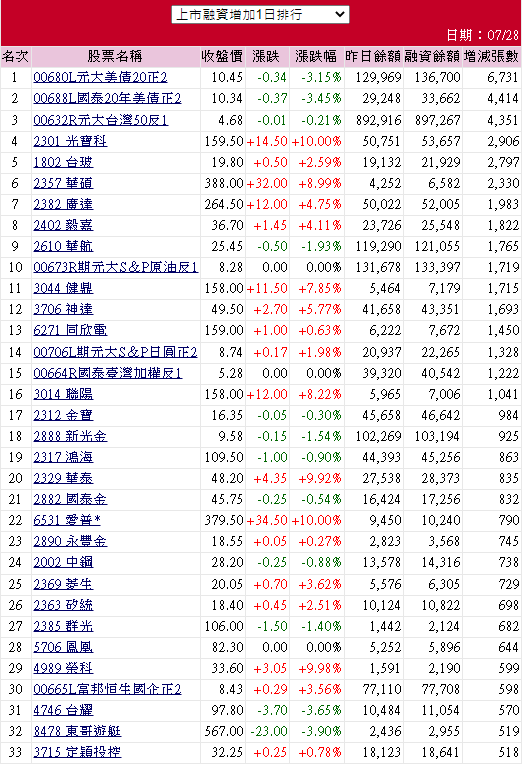Open the 00664R國泰臺灣加權反1 link

pos(108,373)
